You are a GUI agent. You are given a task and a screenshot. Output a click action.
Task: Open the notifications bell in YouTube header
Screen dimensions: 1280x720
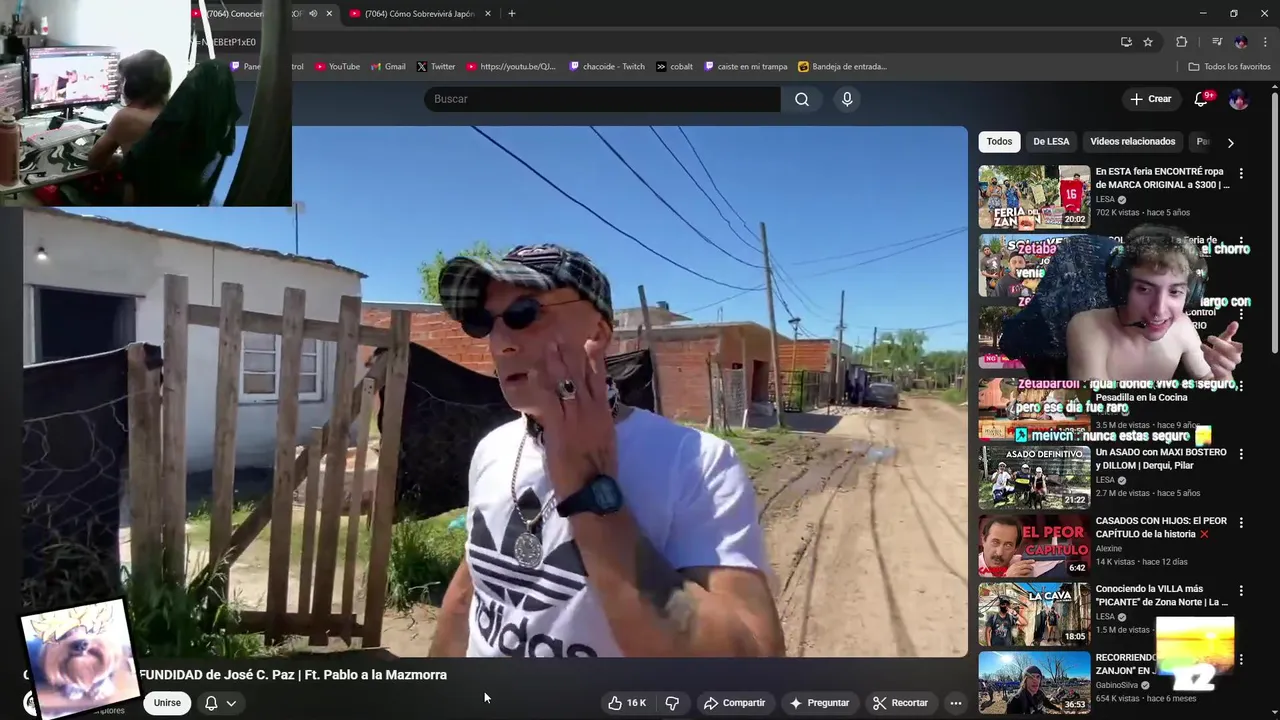[x=1202, y=99]
